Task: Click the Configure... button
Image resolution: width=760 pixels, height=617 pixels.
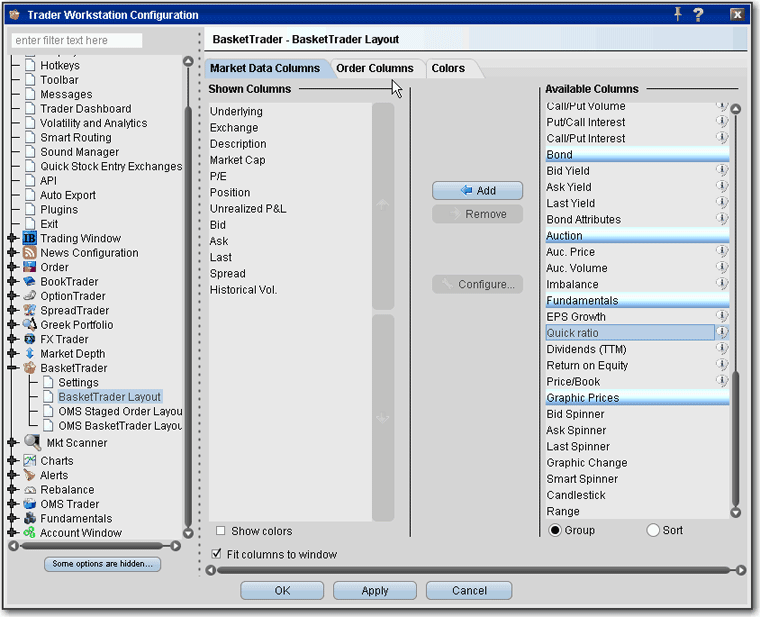Action: coord(477,284)
